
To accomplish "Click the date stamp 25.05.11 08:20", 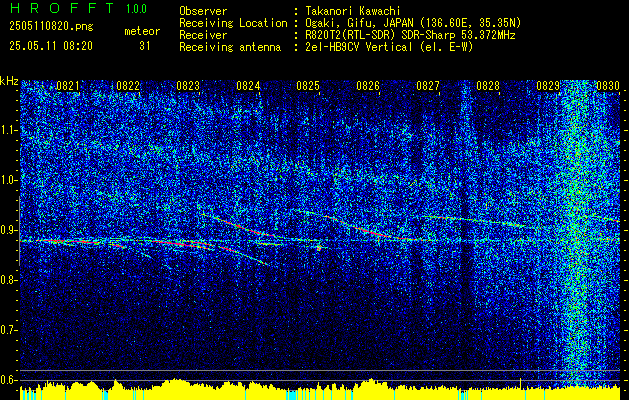I will [x=51, y=46].
